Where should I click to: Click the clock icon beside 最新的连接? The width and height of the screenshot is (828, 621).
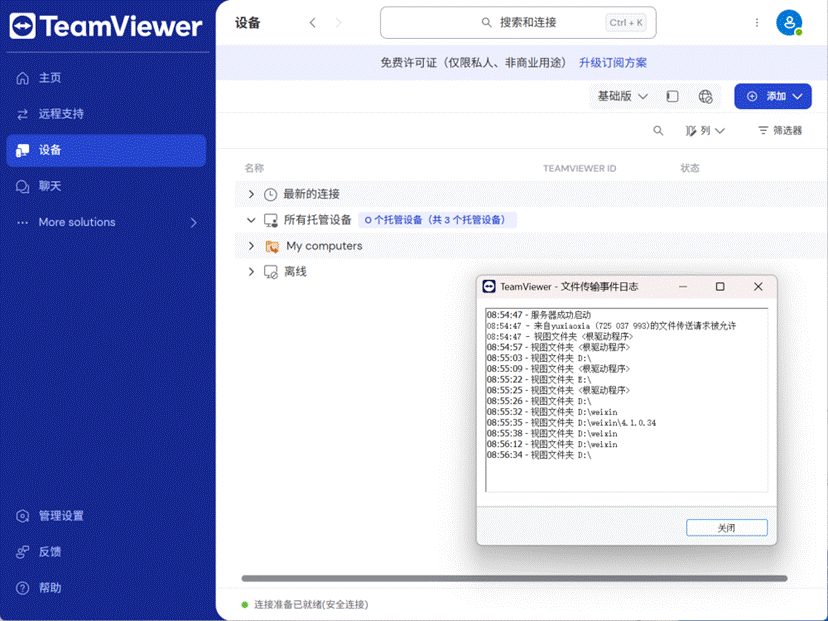[x=270, y=194]
